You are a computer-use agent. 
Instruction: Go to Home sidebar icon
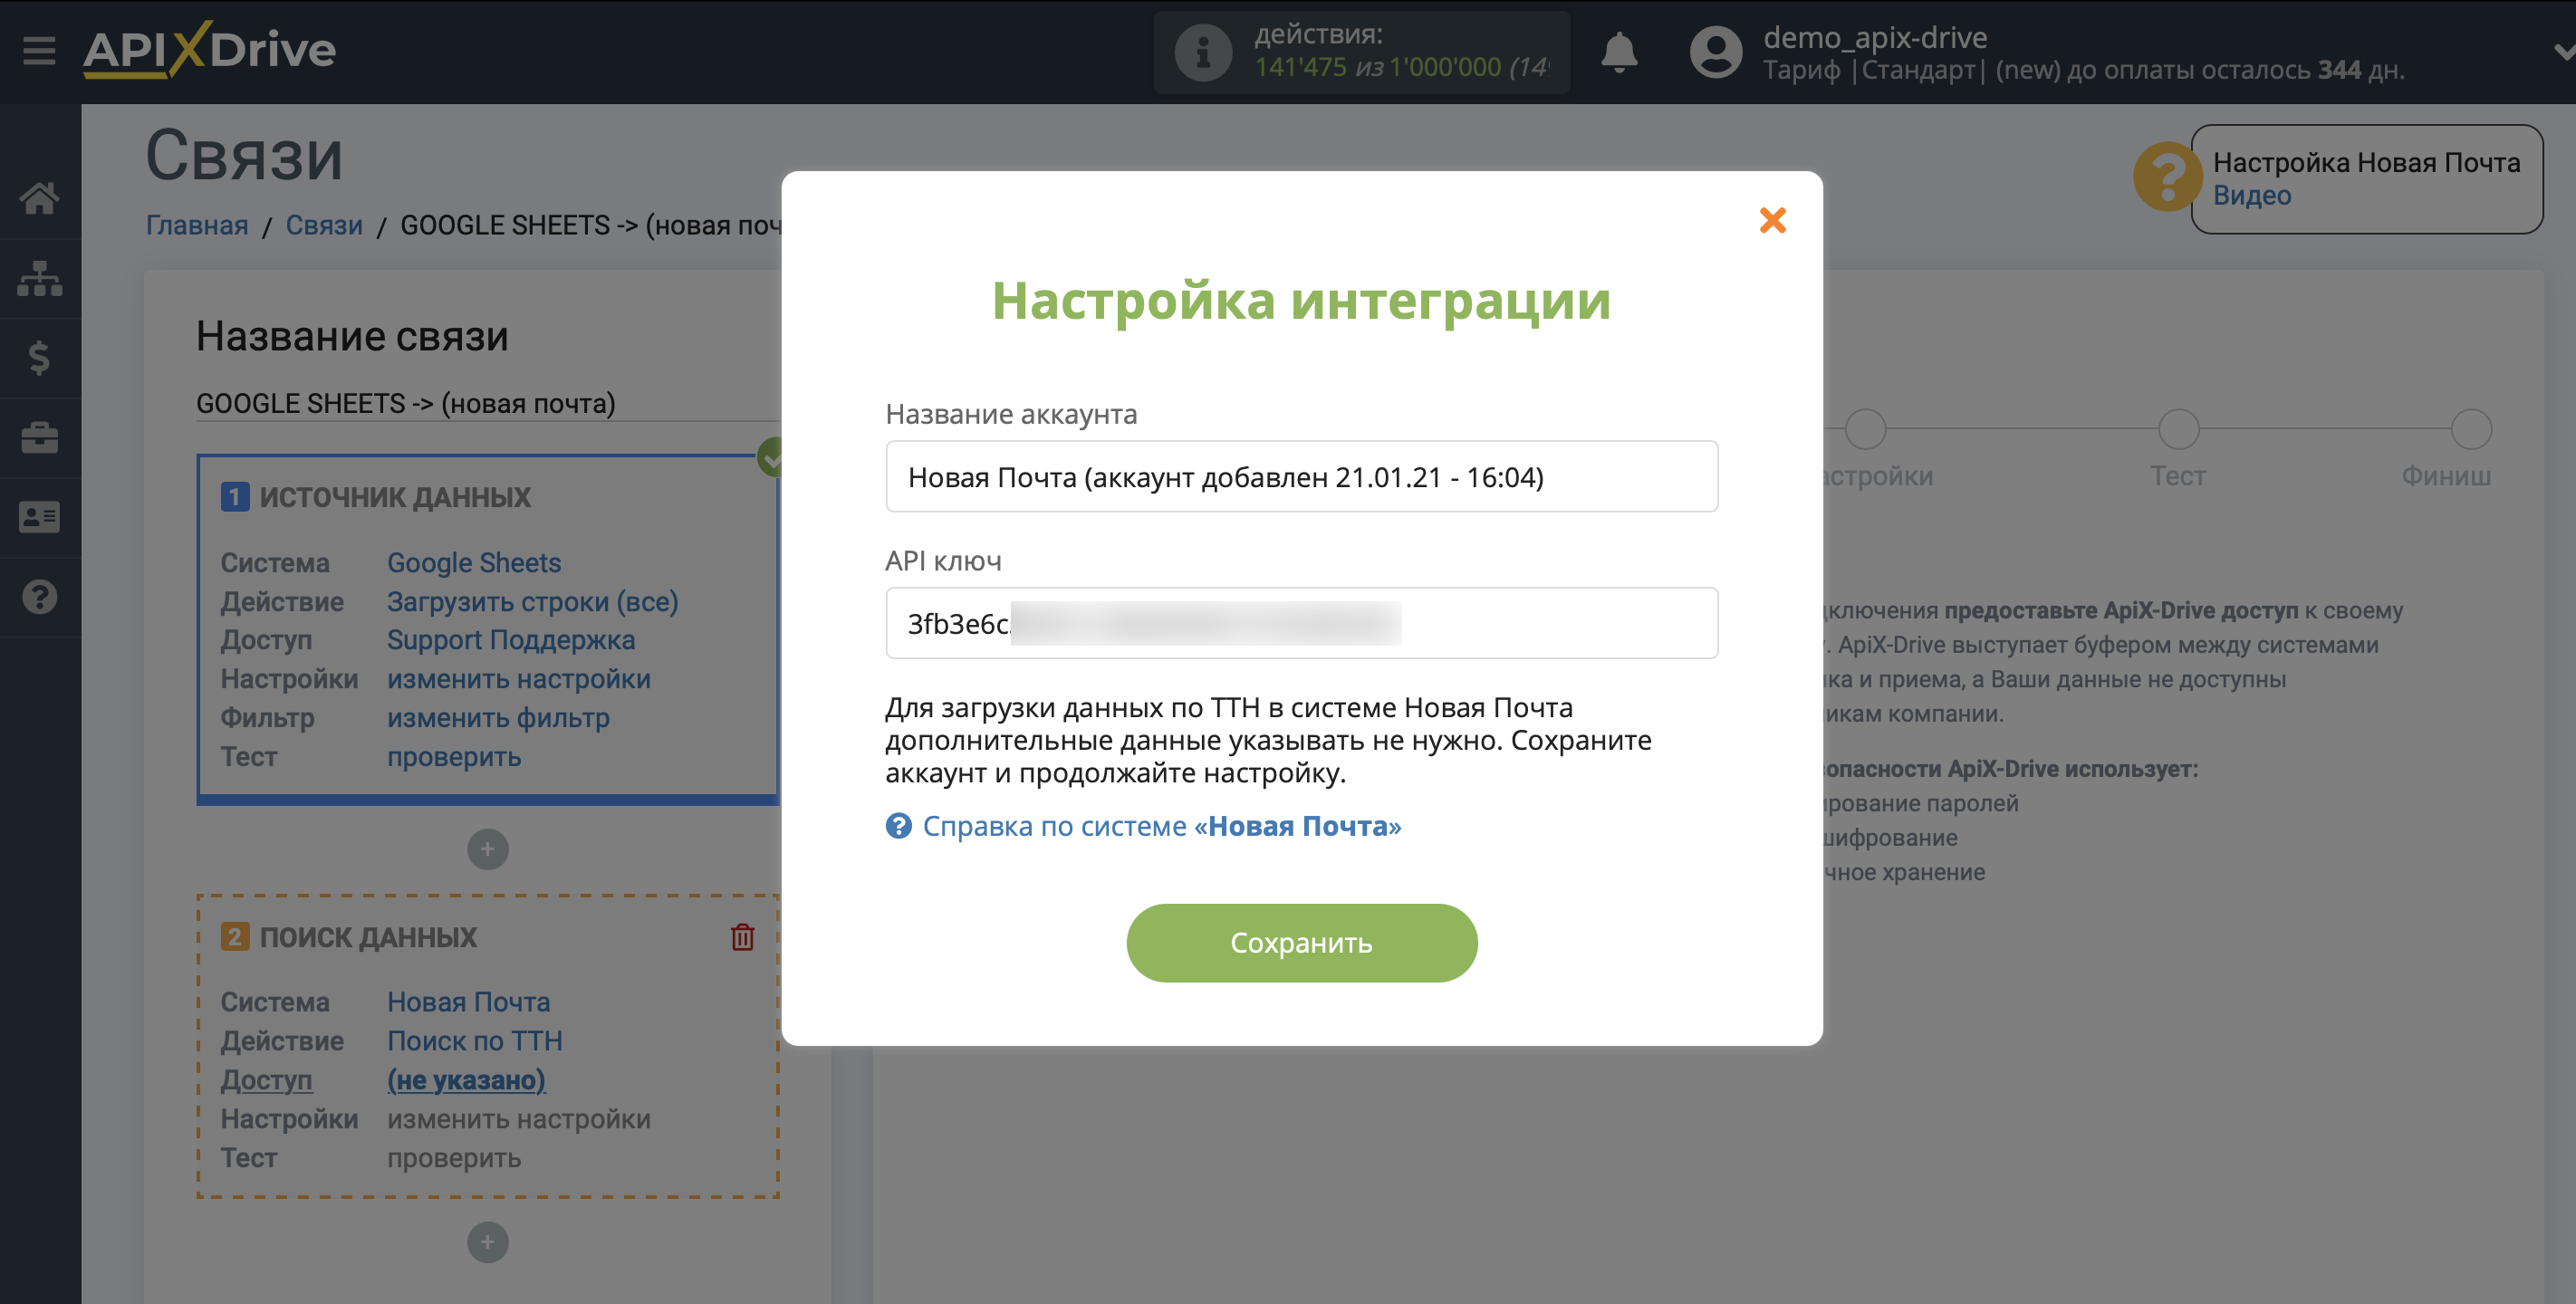point(40,198)
